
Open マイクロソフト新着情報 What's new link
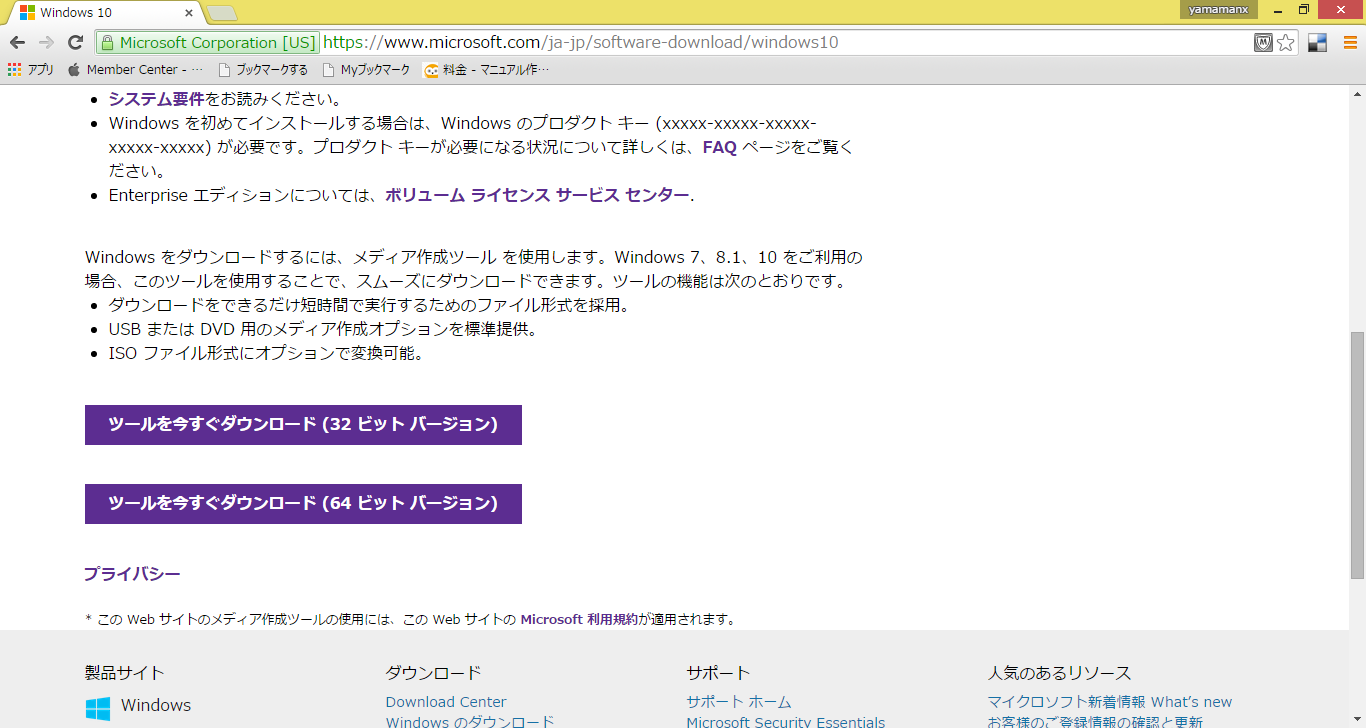(x=1110, y=702)
